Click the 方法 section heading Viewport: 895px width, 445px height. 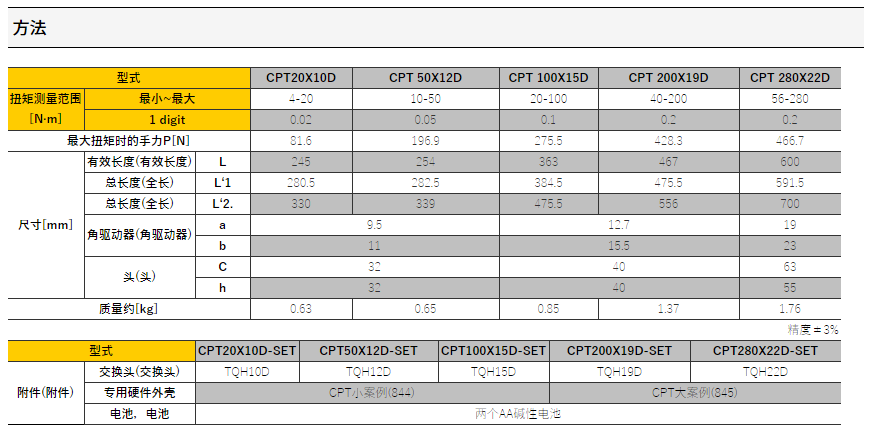point(30,29)
